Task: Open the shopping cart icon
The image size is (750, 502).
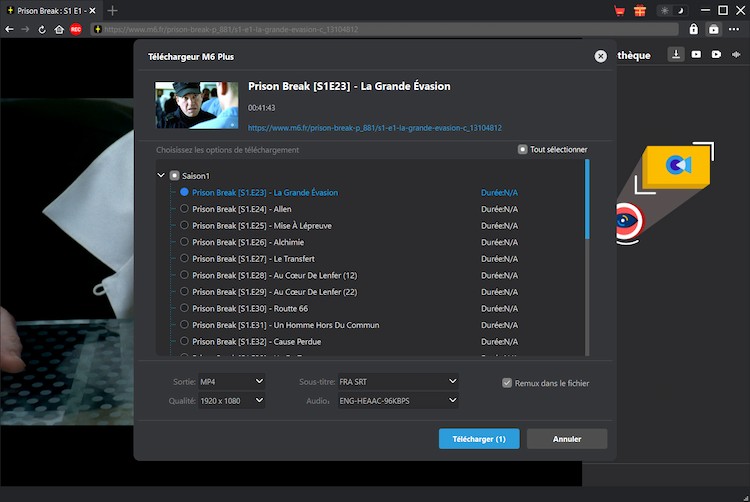Action: (x=619, y=11)
